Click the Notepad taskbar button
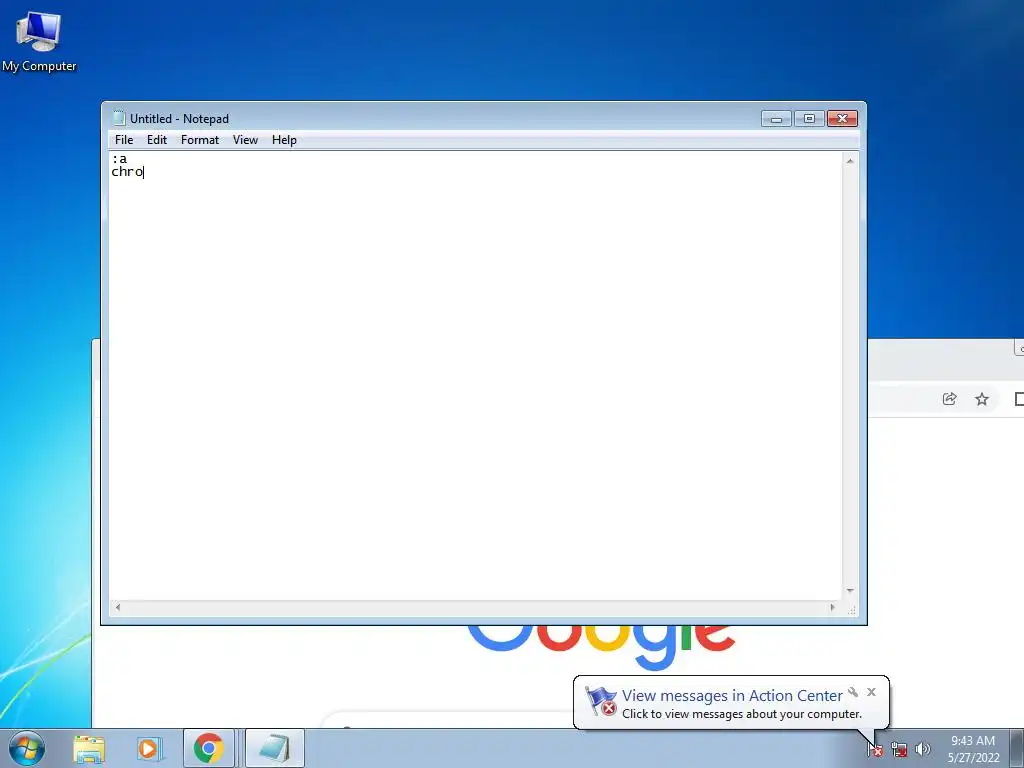Image resolution: width=1024 pixels, height=768 pixels. (x=275, y=748)
